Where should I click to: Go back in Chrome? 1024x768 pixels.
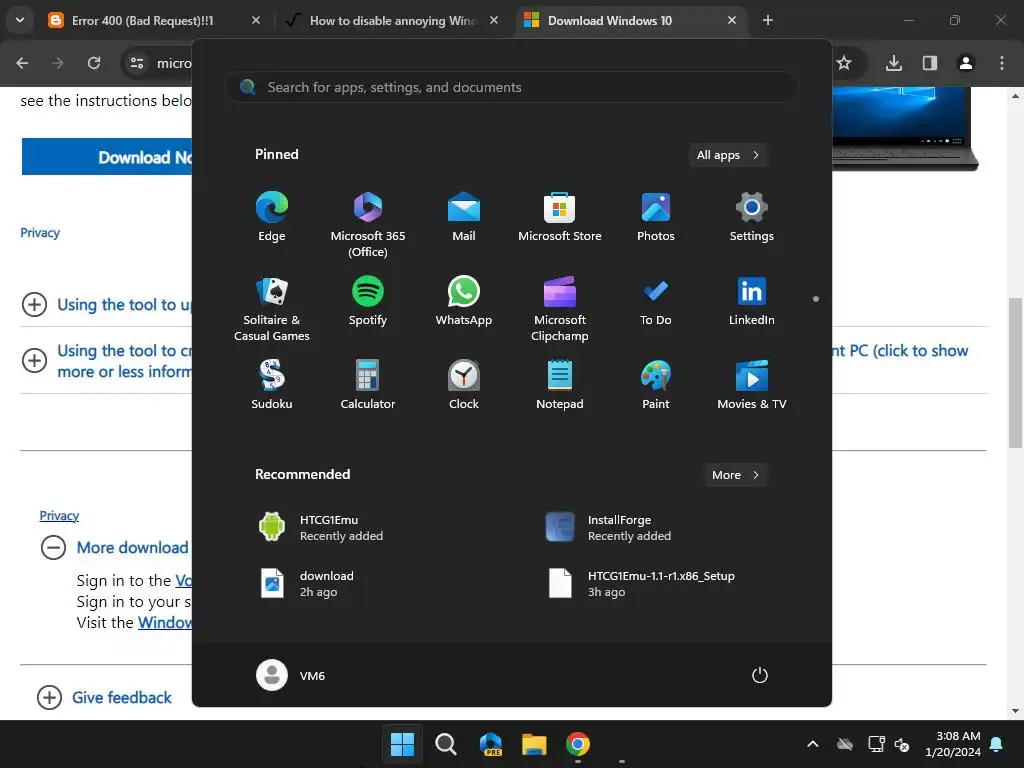22,63
